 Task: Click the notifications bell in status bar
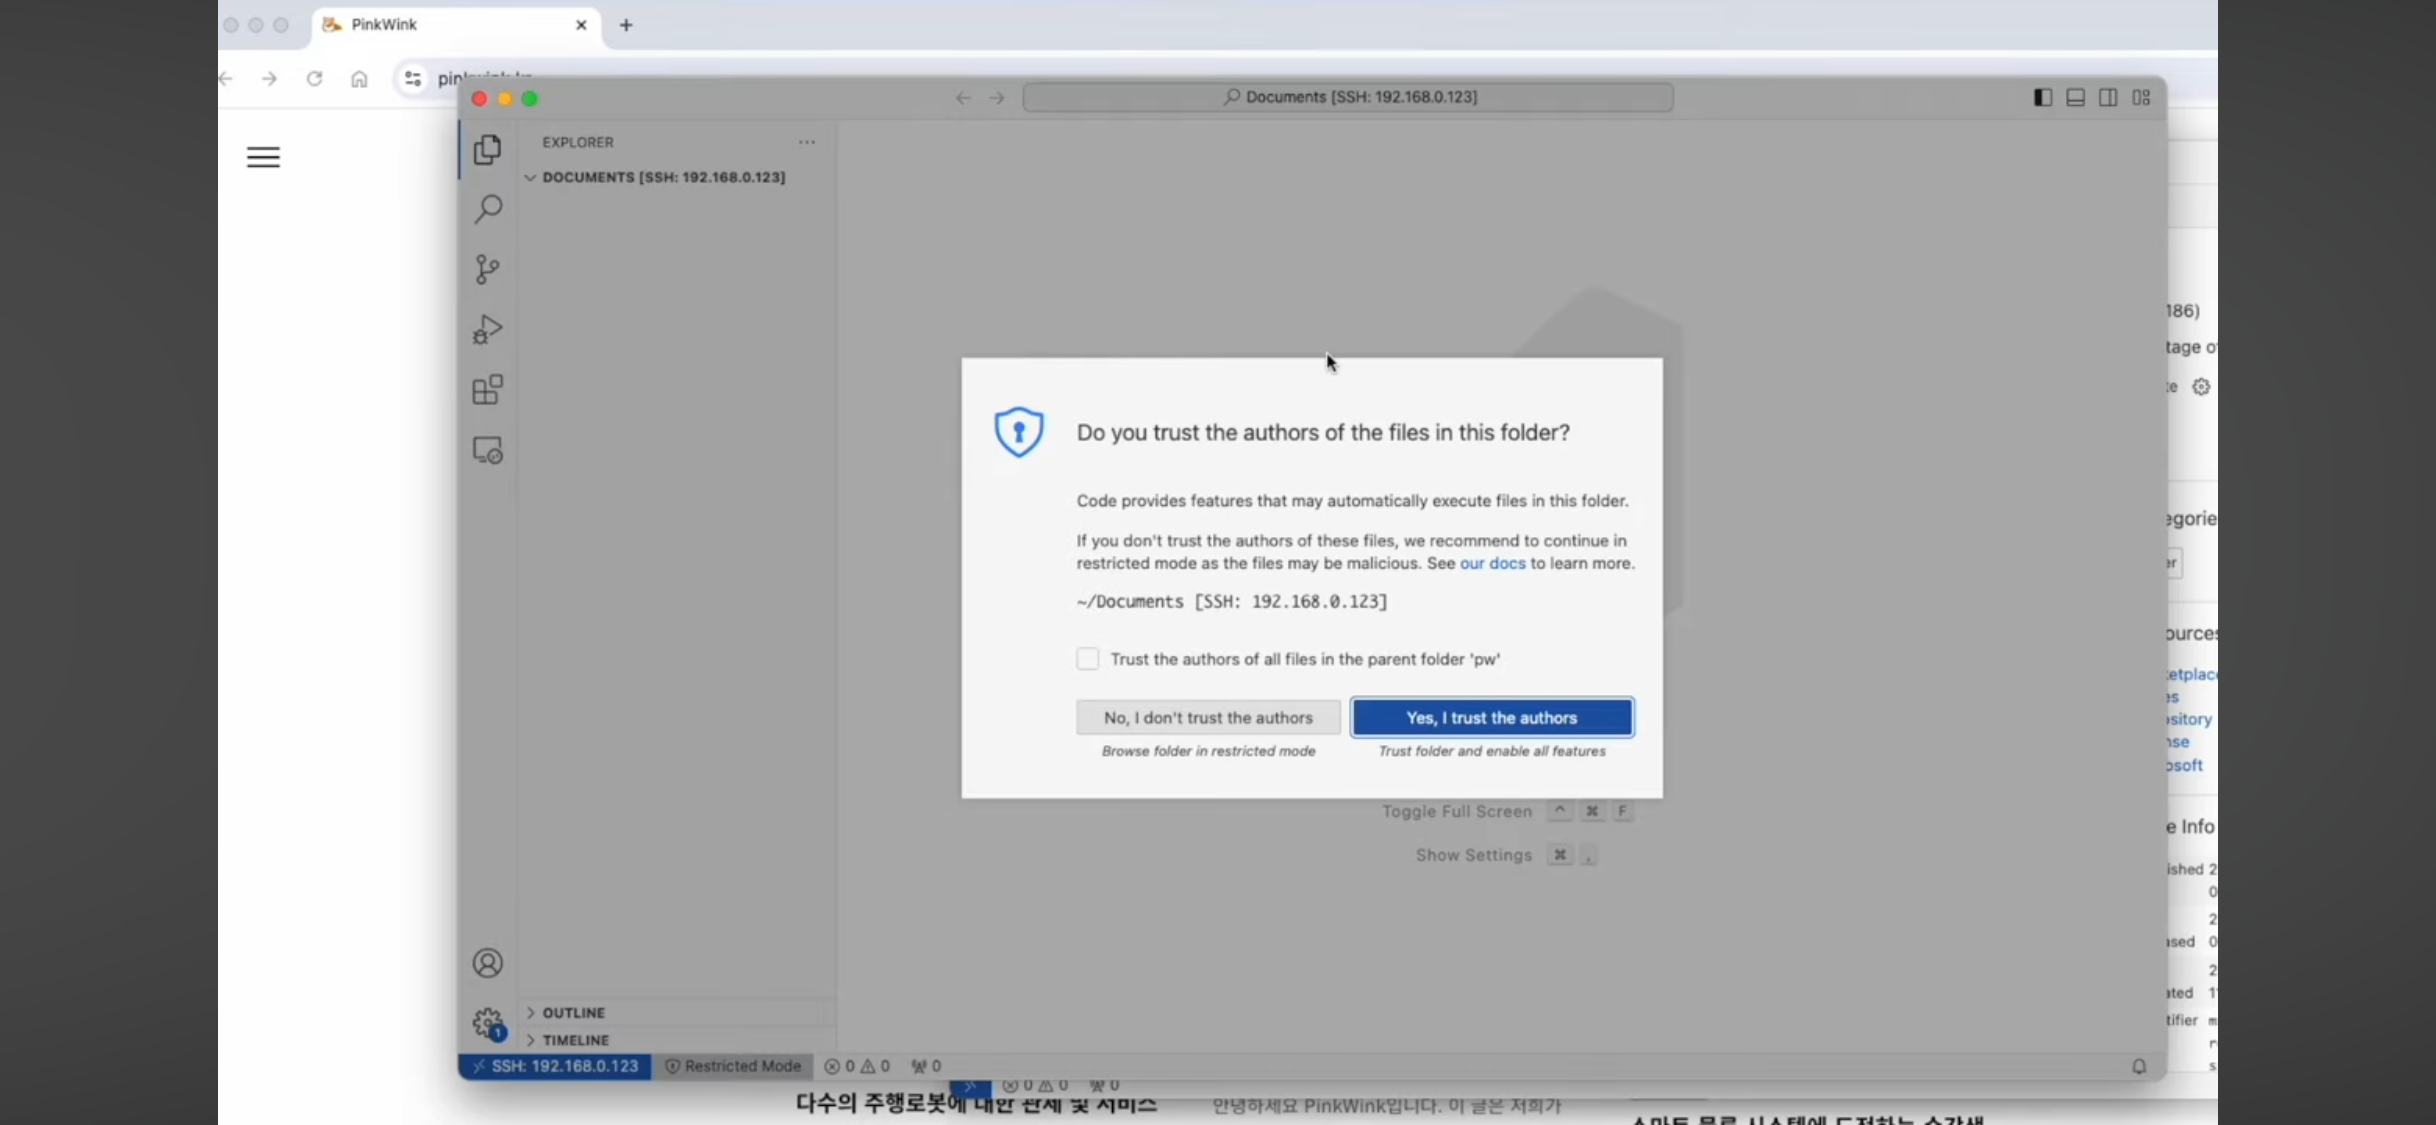[2138, 1066]
